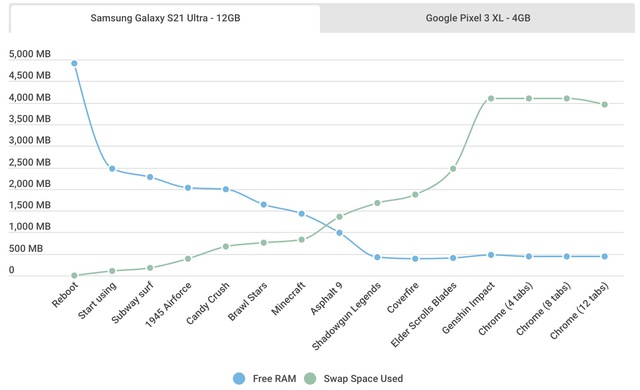The height and width of the screenshot is (390, 640).
Task: Click the Subway surf axis label
Action: pos(132,302)
